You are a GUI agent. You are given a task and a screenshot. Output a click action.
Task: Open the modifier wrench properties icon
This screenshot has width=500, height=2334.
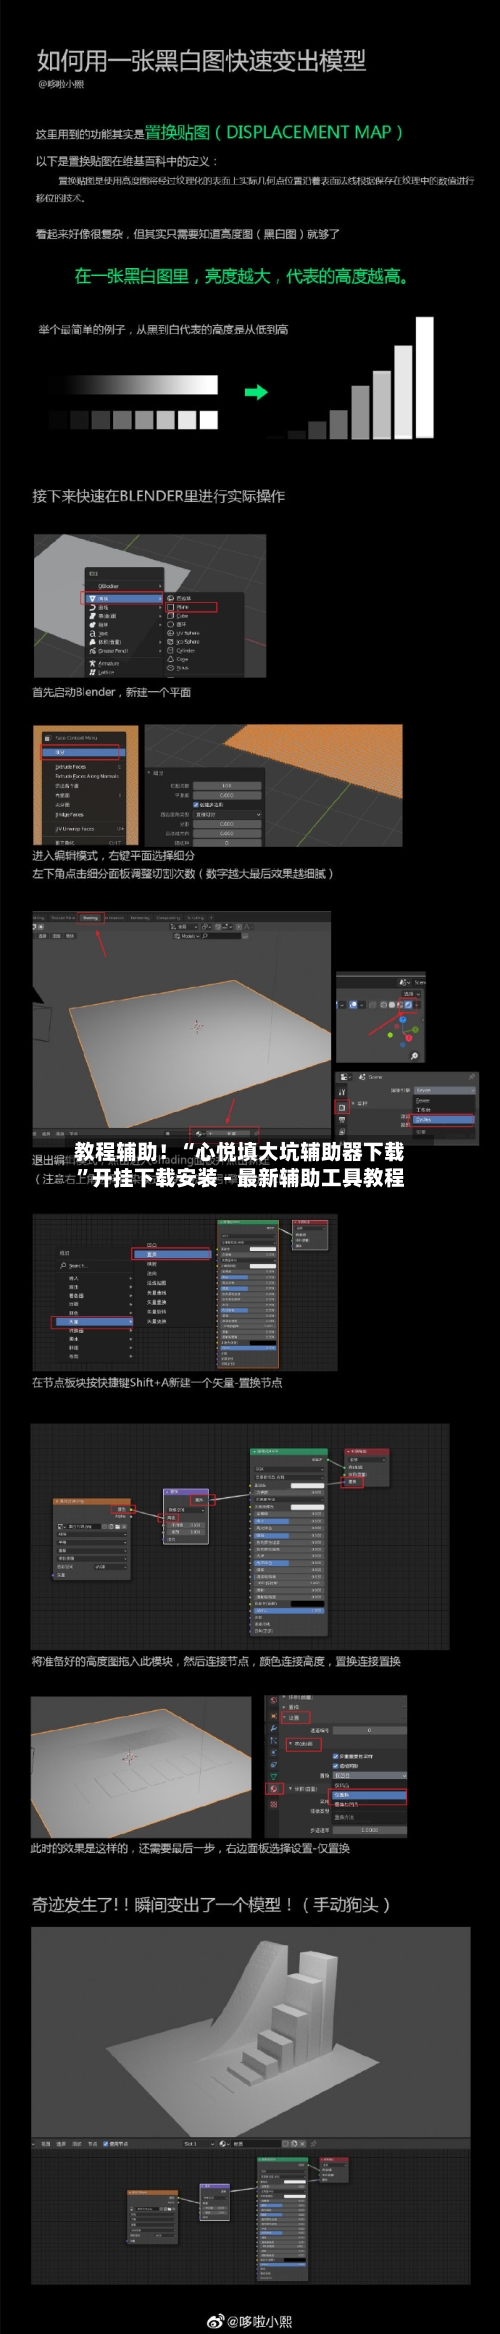273,1728
